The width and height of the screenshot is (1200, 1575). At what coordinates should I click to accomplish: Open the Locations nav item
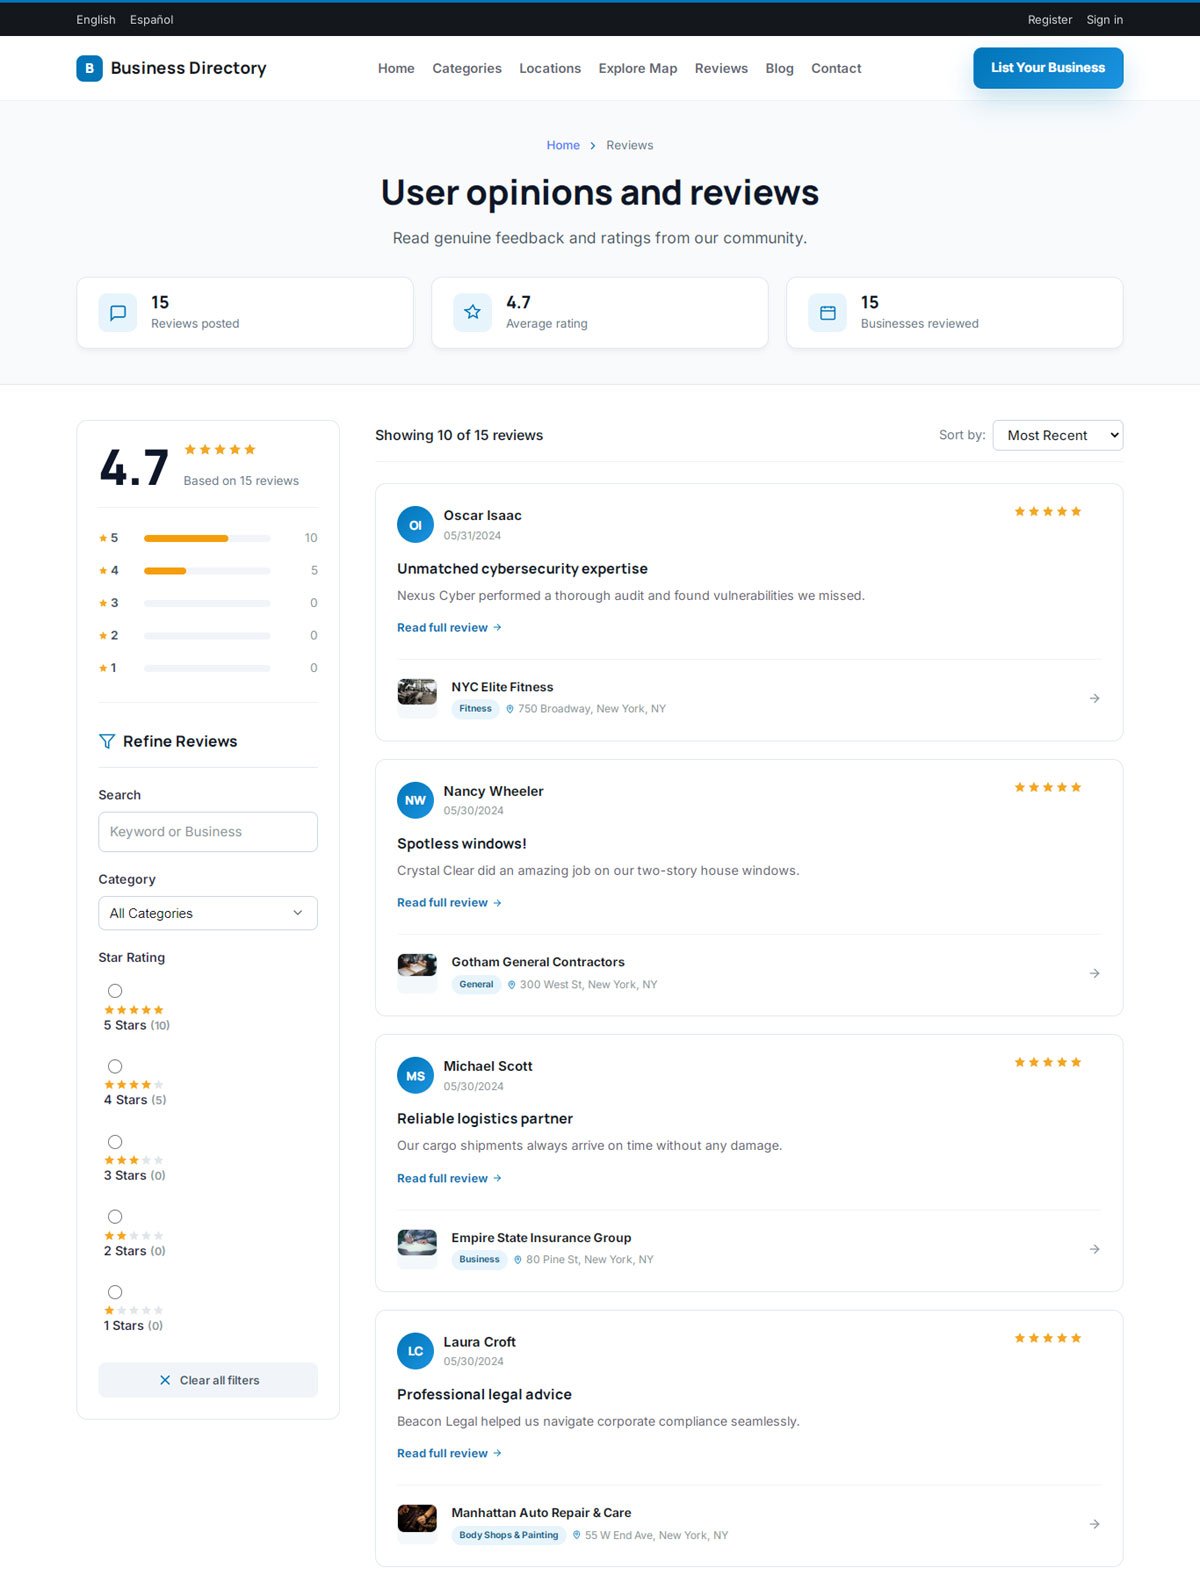click(550, 68)
